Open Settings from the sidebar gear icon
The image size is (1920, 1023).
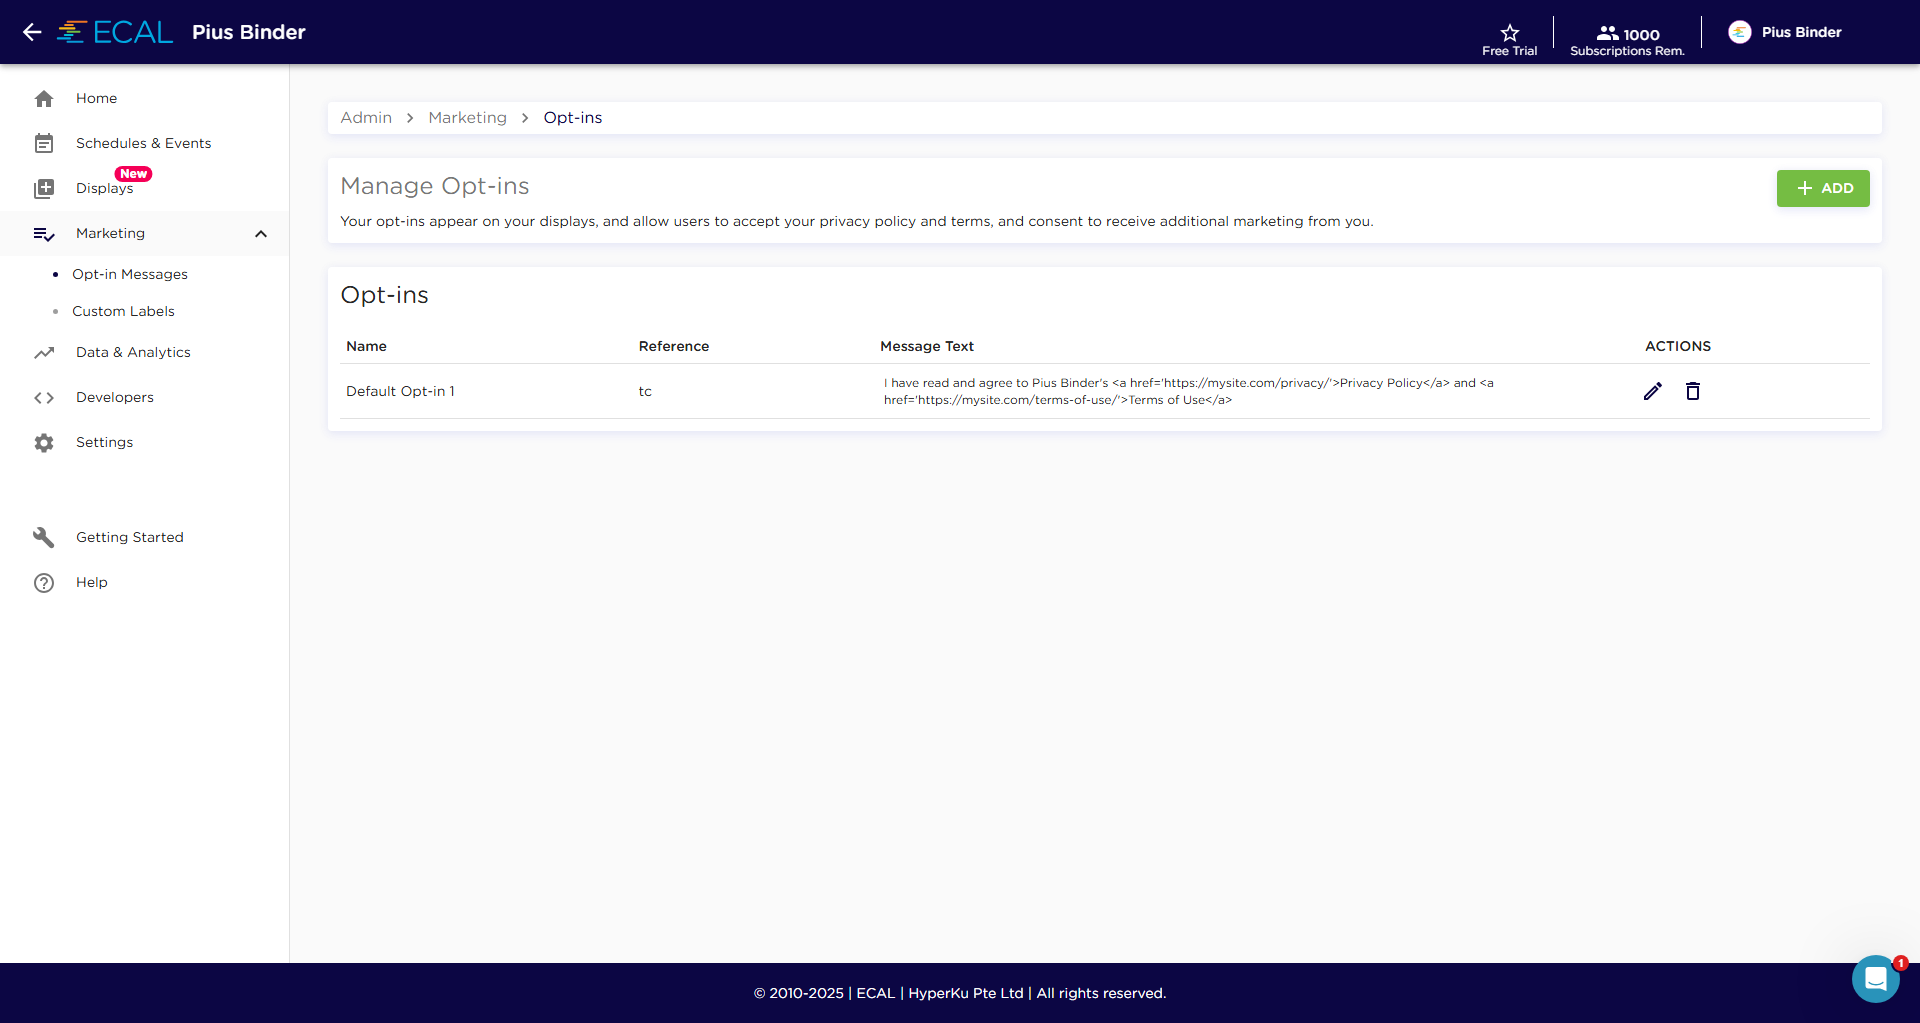coord(44,442)
